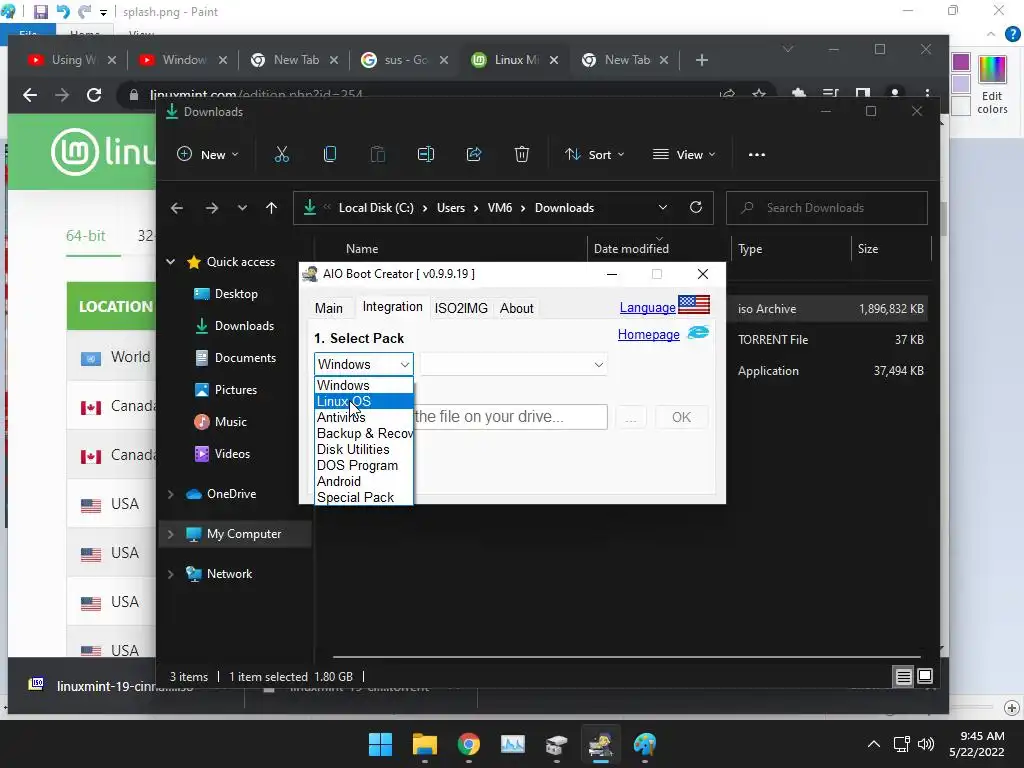Open recent locations chevron in Downloads
1024x768 pixels.
click(x=242, y=208)
